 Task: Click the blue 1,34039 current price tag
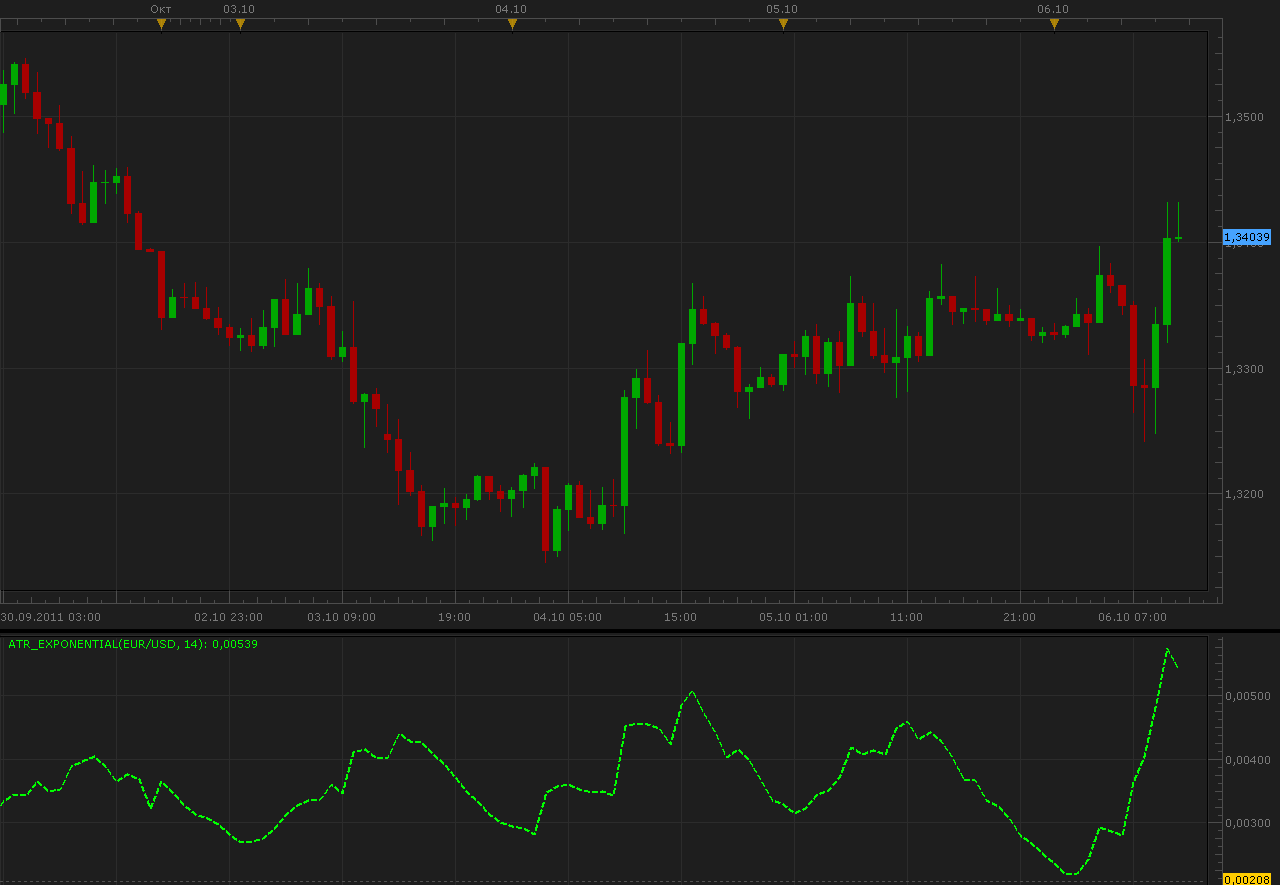tap(1247, 237)
